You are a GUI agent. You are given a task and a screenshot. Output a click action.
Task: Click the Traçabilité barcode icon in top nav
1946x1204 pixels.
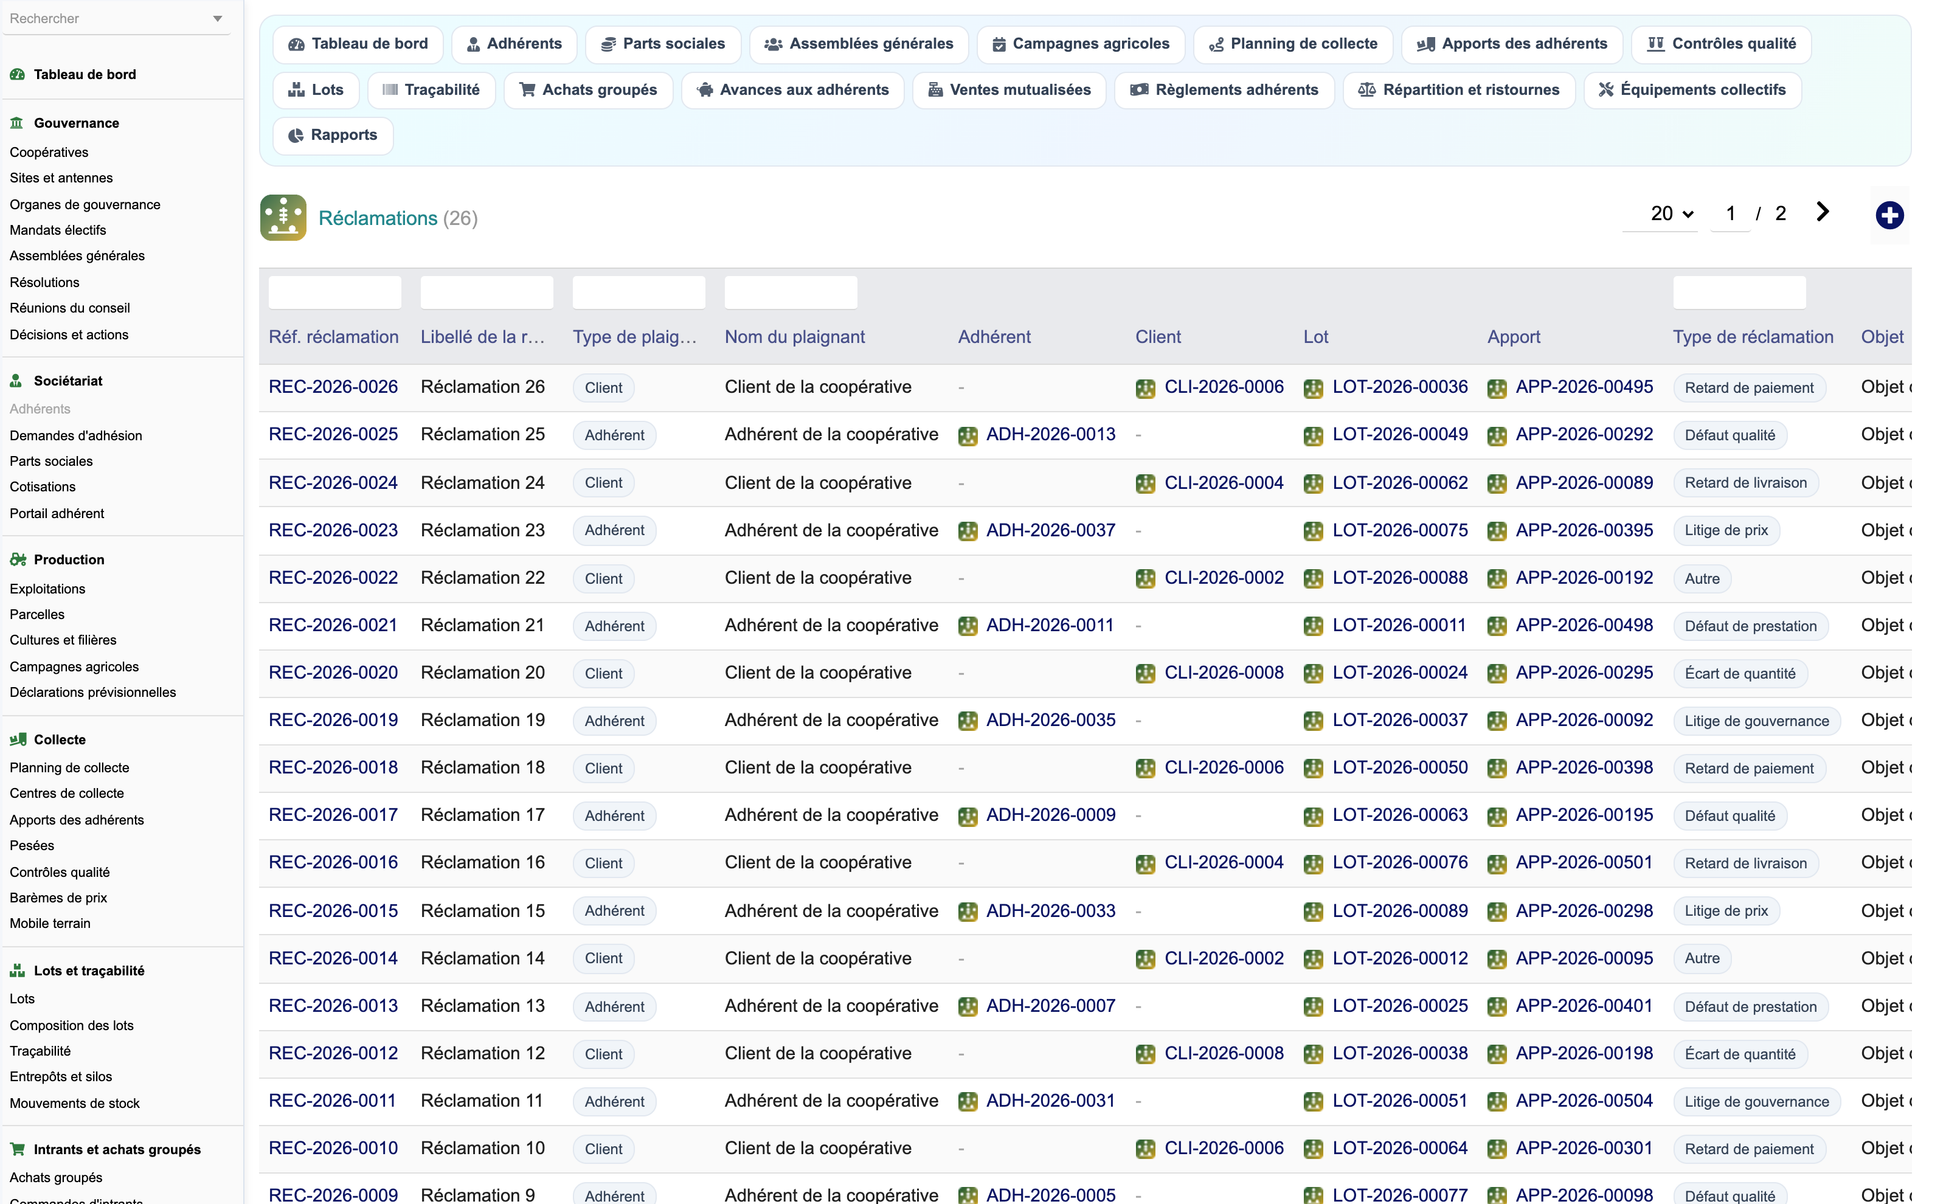pyautogui.click(x=391, y=90)
